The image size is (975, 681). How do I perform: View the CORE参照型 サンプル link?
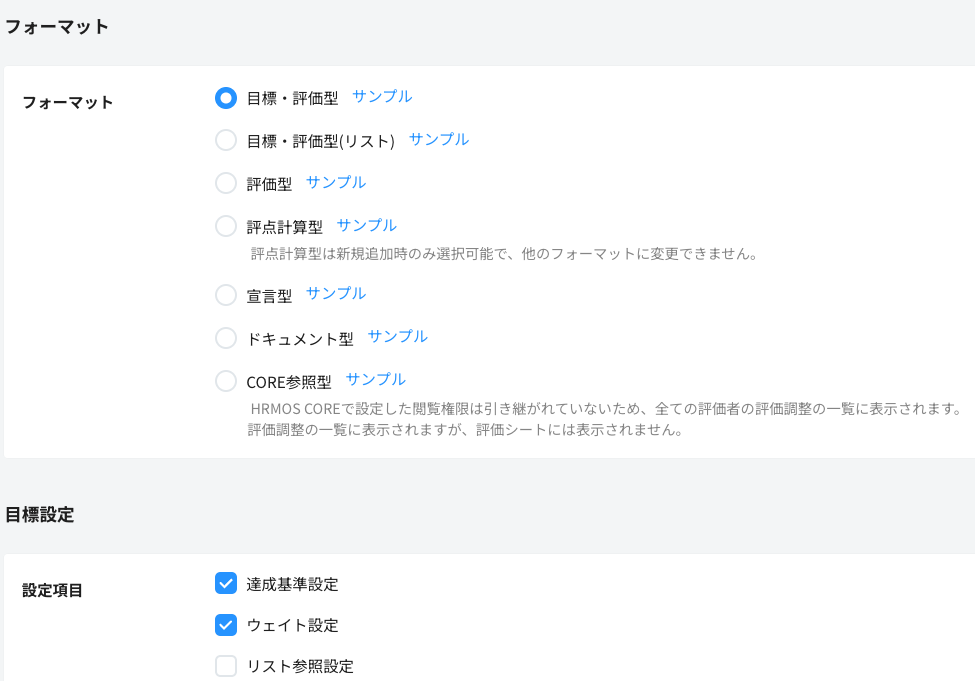(x=376, y=379)
